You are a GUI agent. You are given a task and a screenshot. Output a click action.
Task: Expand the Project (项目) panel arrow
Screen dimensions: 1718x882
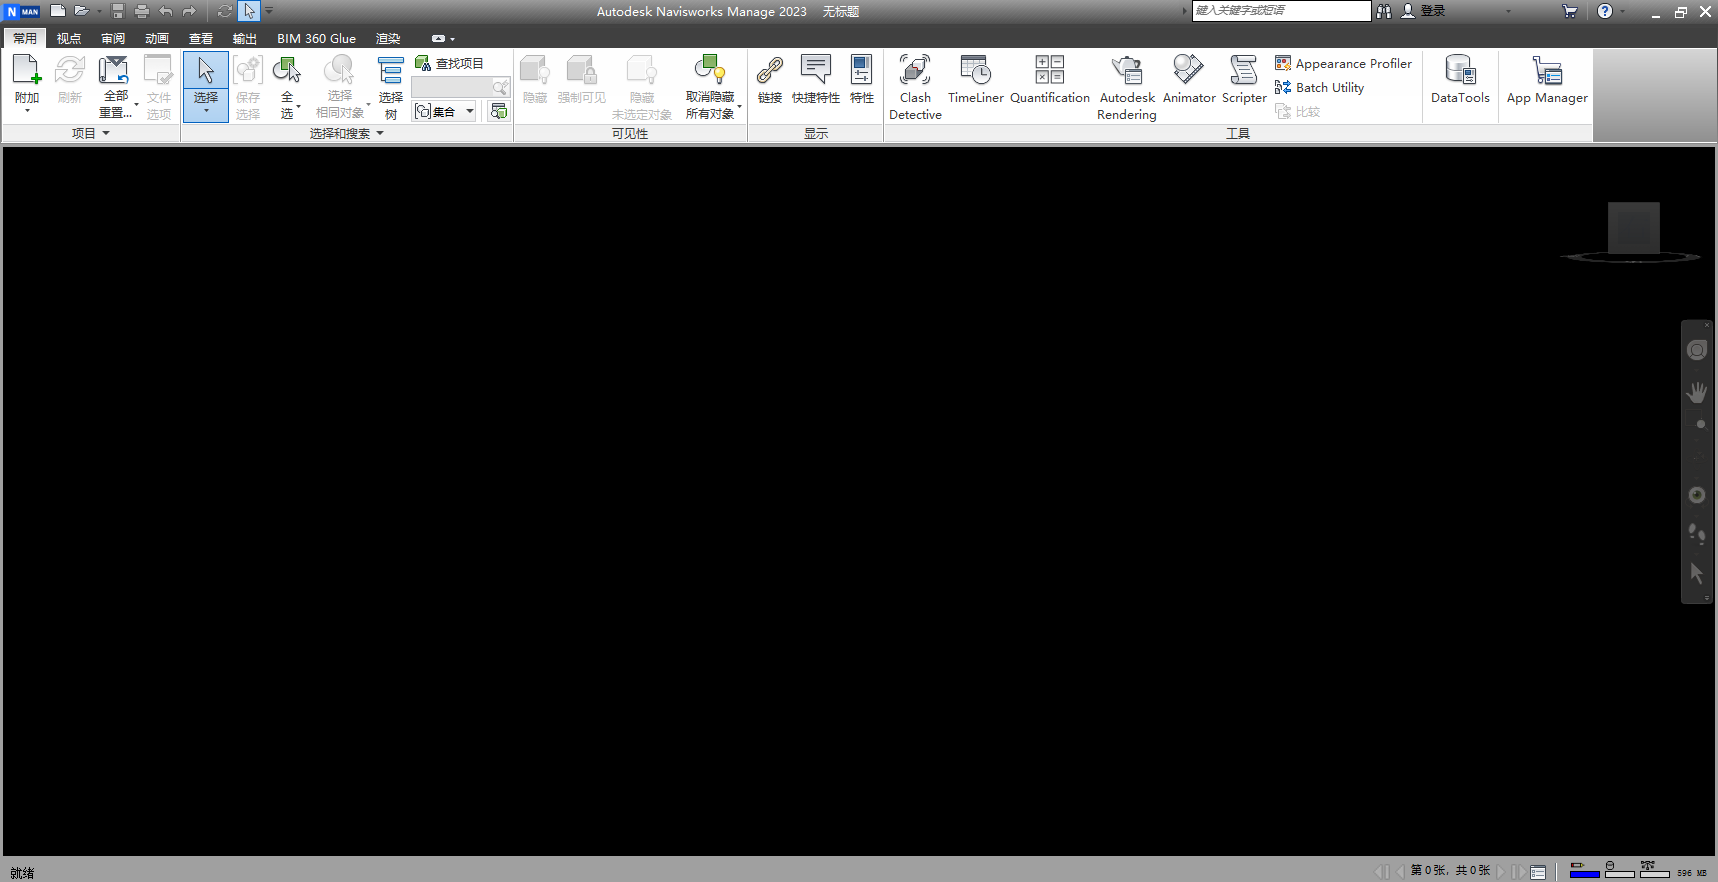(106, 133)
